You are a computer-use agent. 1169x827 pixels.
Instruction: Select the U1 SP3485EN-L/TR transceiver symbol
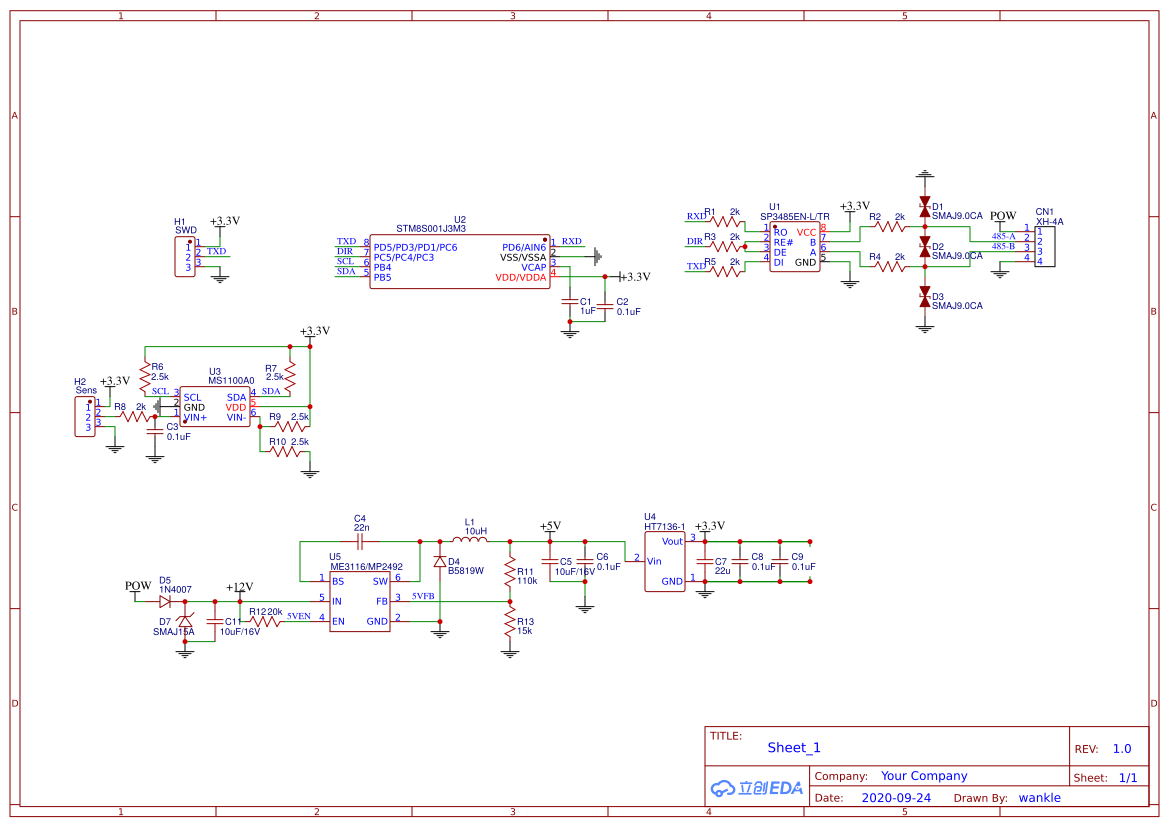point(795,247)
